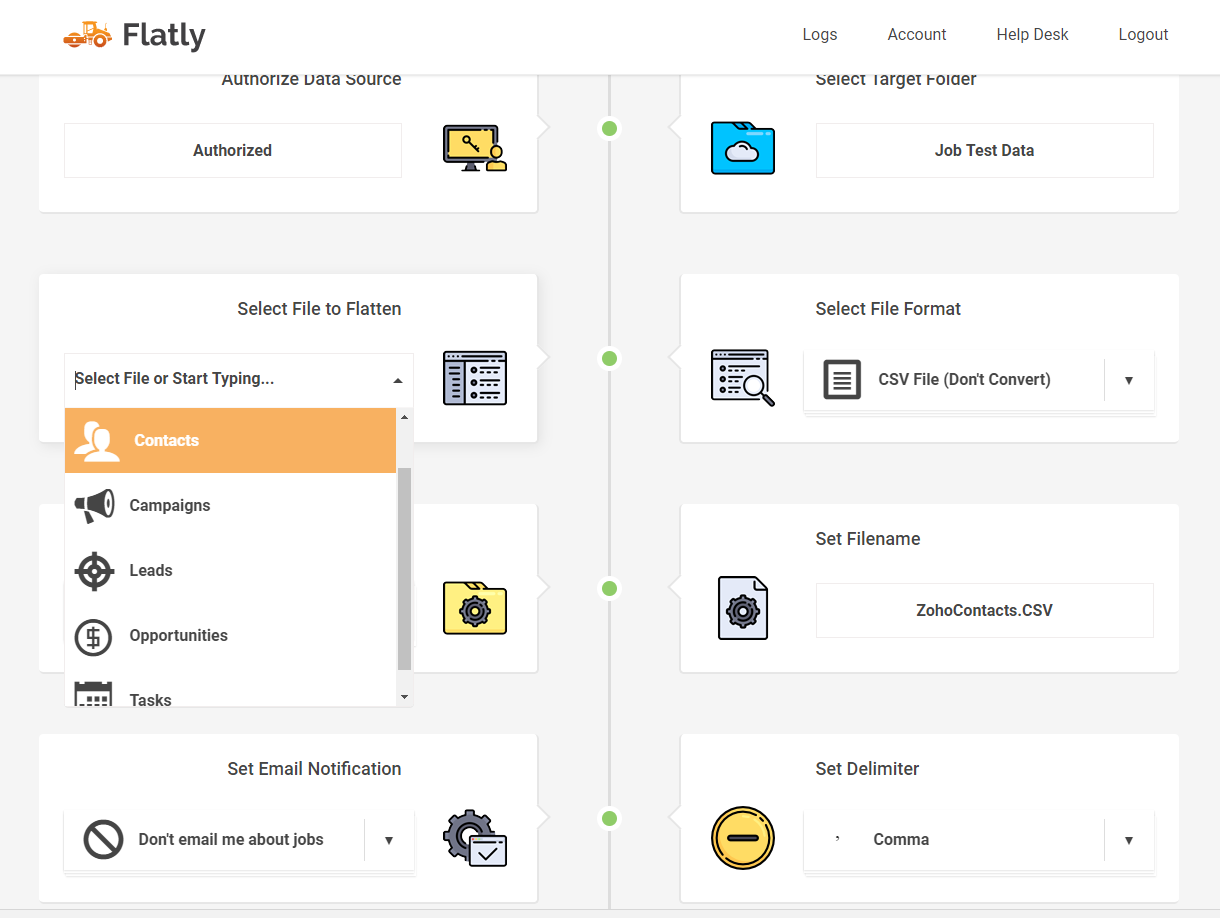Click the blue cloud folder icon
Viewport: 1220px width, 918px height.
[742, 148]
